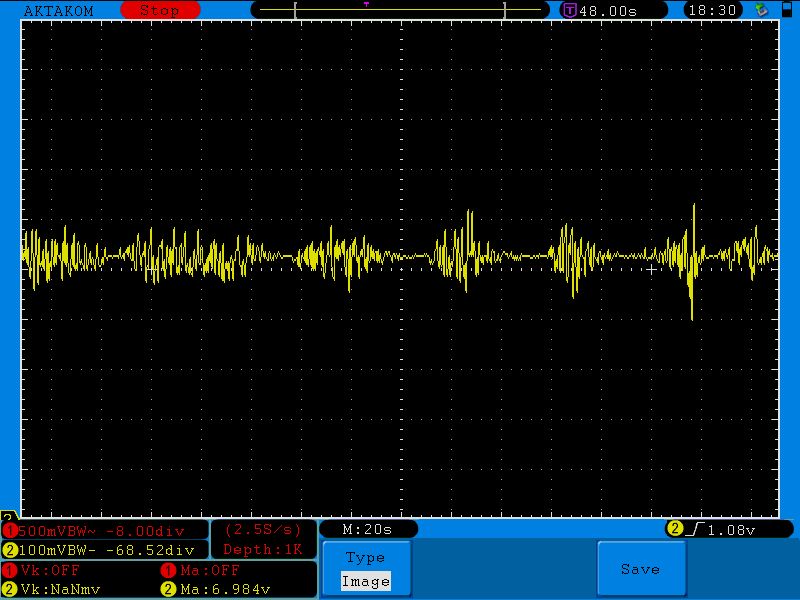This screenshot has height=600, width=800.
Task: Click the Depth:1K memory depth readout
Action: (x=263, y=549)
